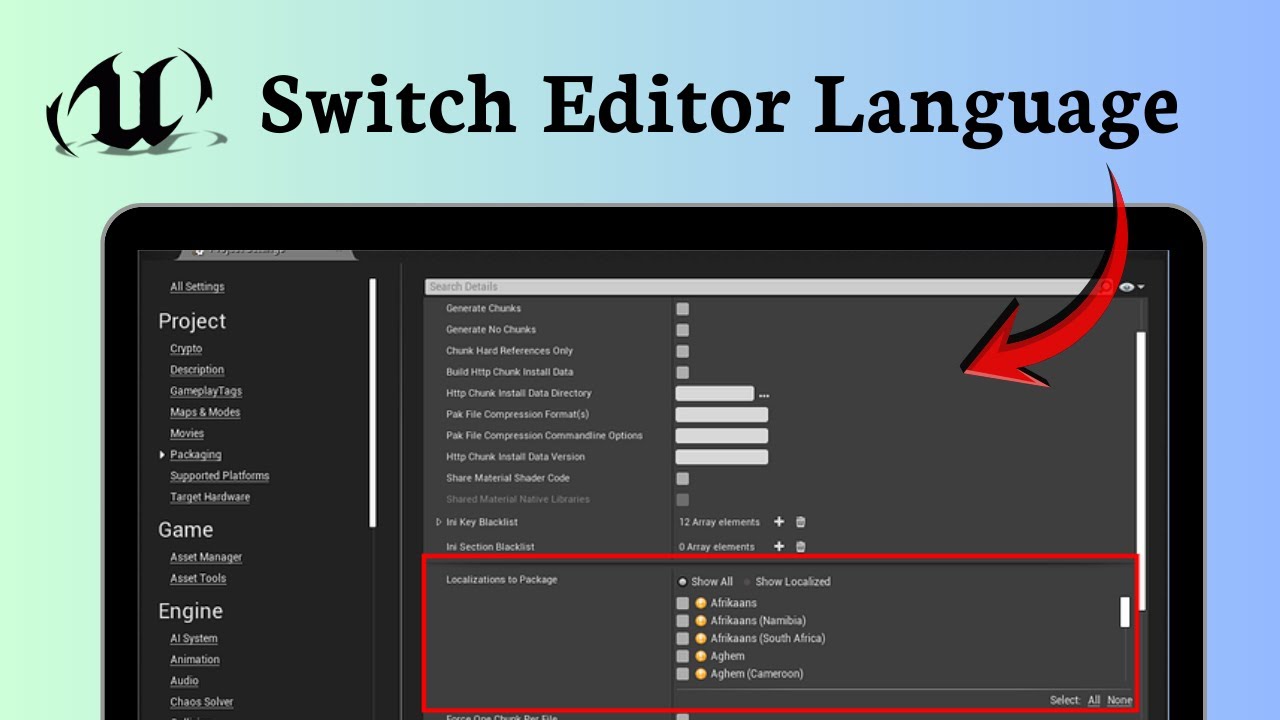Open All Settings in sidebar
This screenshot has height=720, width=1280.
click(x=197, y=287)
